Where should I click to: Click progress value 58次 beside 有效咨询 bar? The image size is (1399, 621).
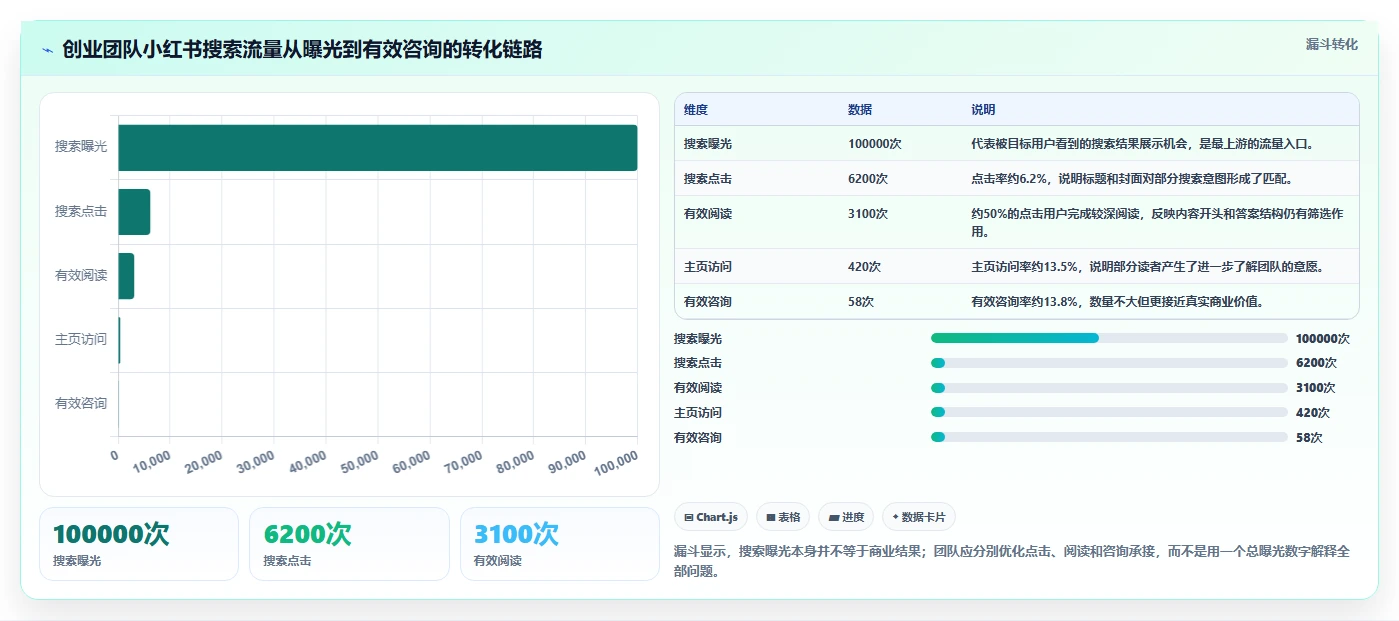tap(1309, 438)
